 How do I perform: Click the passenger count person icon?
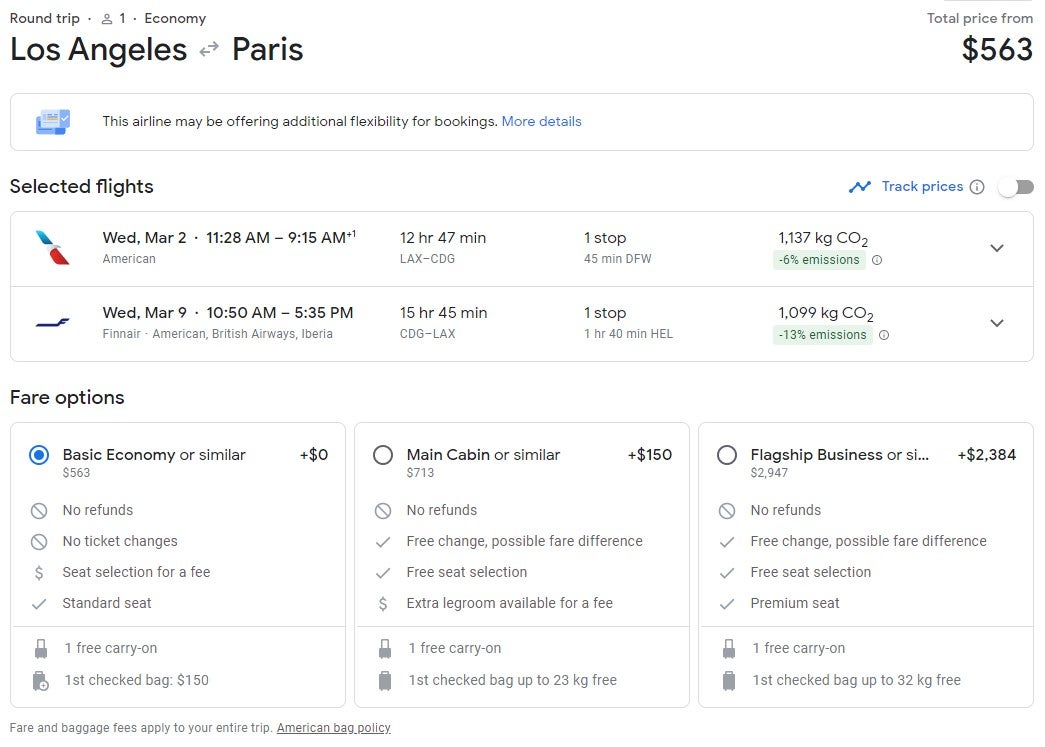click(x=107, y=19)
